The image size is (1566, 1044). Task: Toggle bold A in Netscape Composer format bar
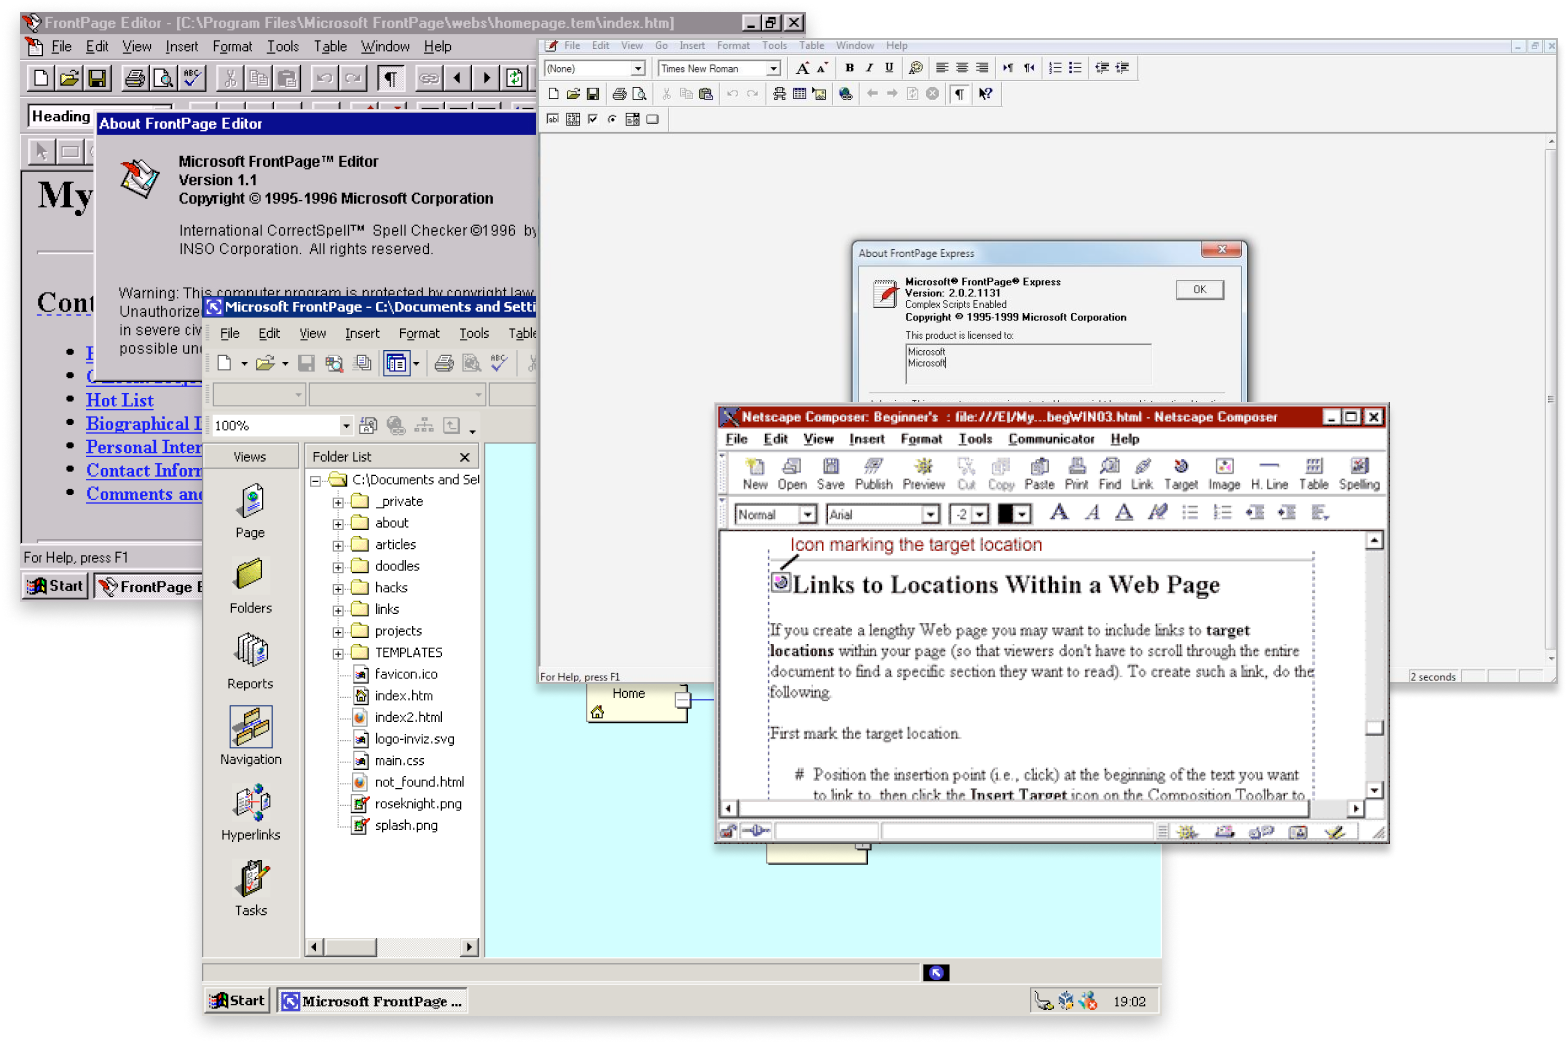[x=1059, y=513]
